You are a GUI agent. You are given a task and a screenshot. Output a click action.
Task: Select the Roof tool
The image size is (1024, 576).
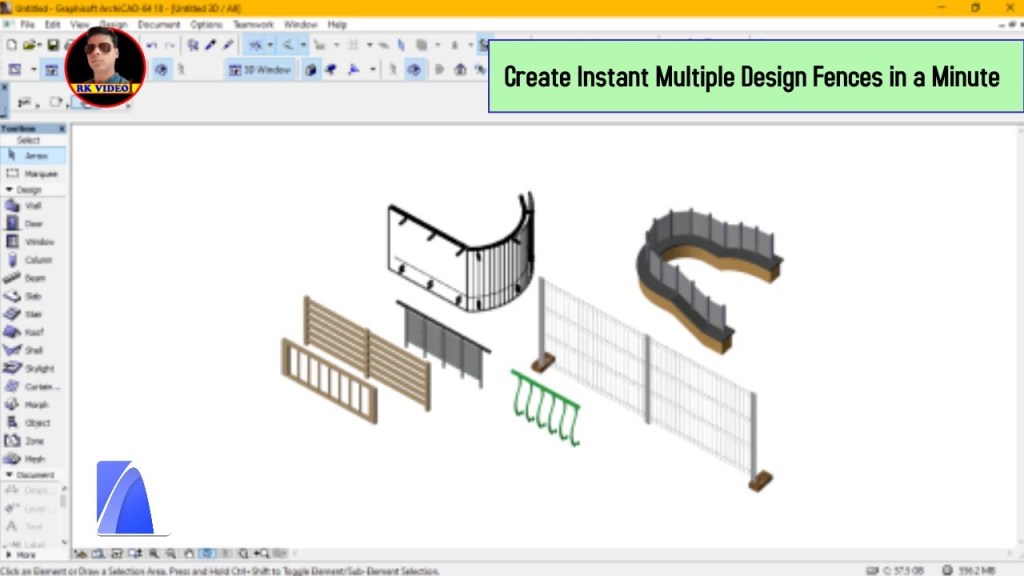[33, 332]
